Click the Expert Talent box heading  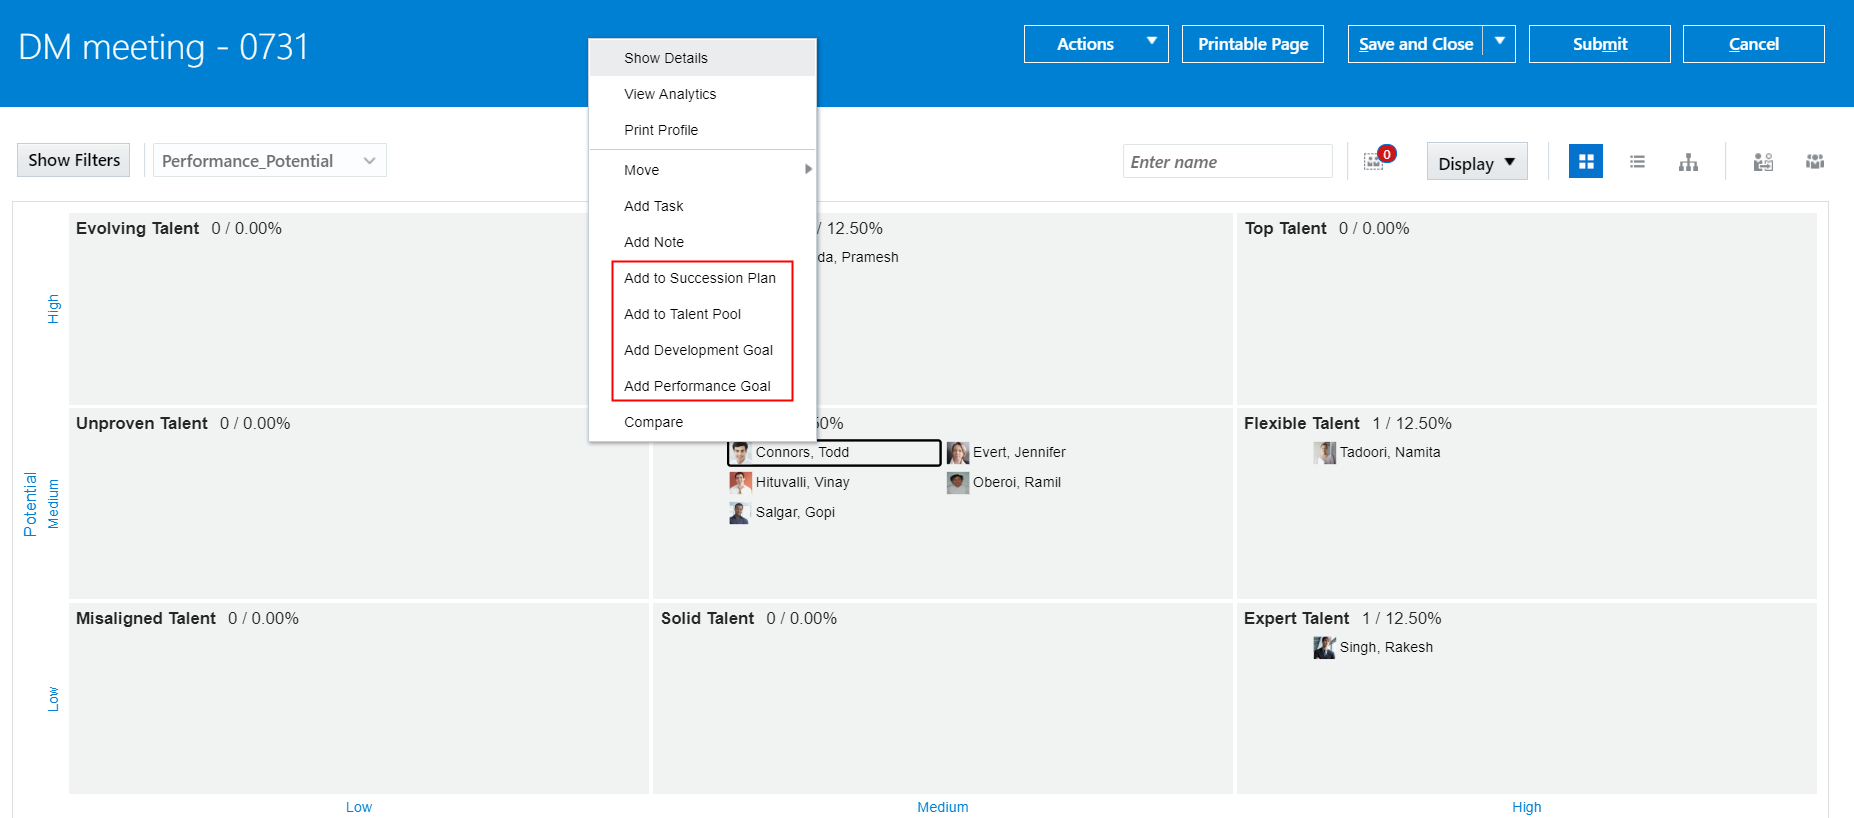pos(1296,618)
